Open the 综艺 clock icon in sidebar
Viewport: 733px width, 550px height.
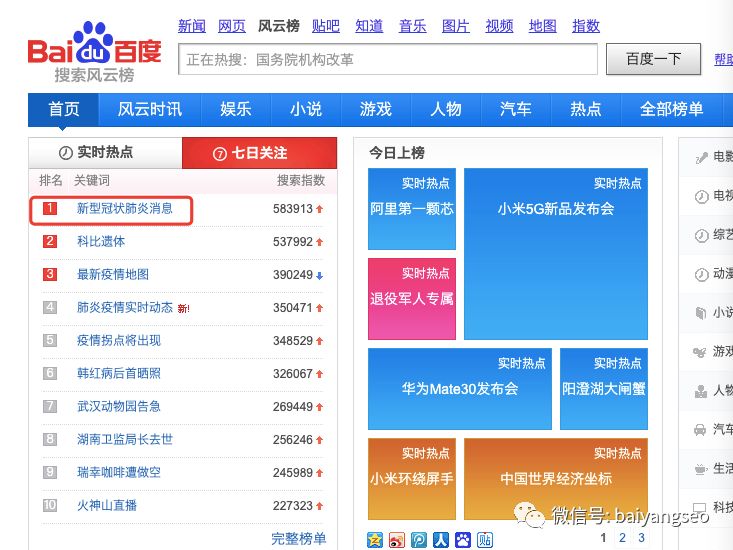[x=701, y=236]
